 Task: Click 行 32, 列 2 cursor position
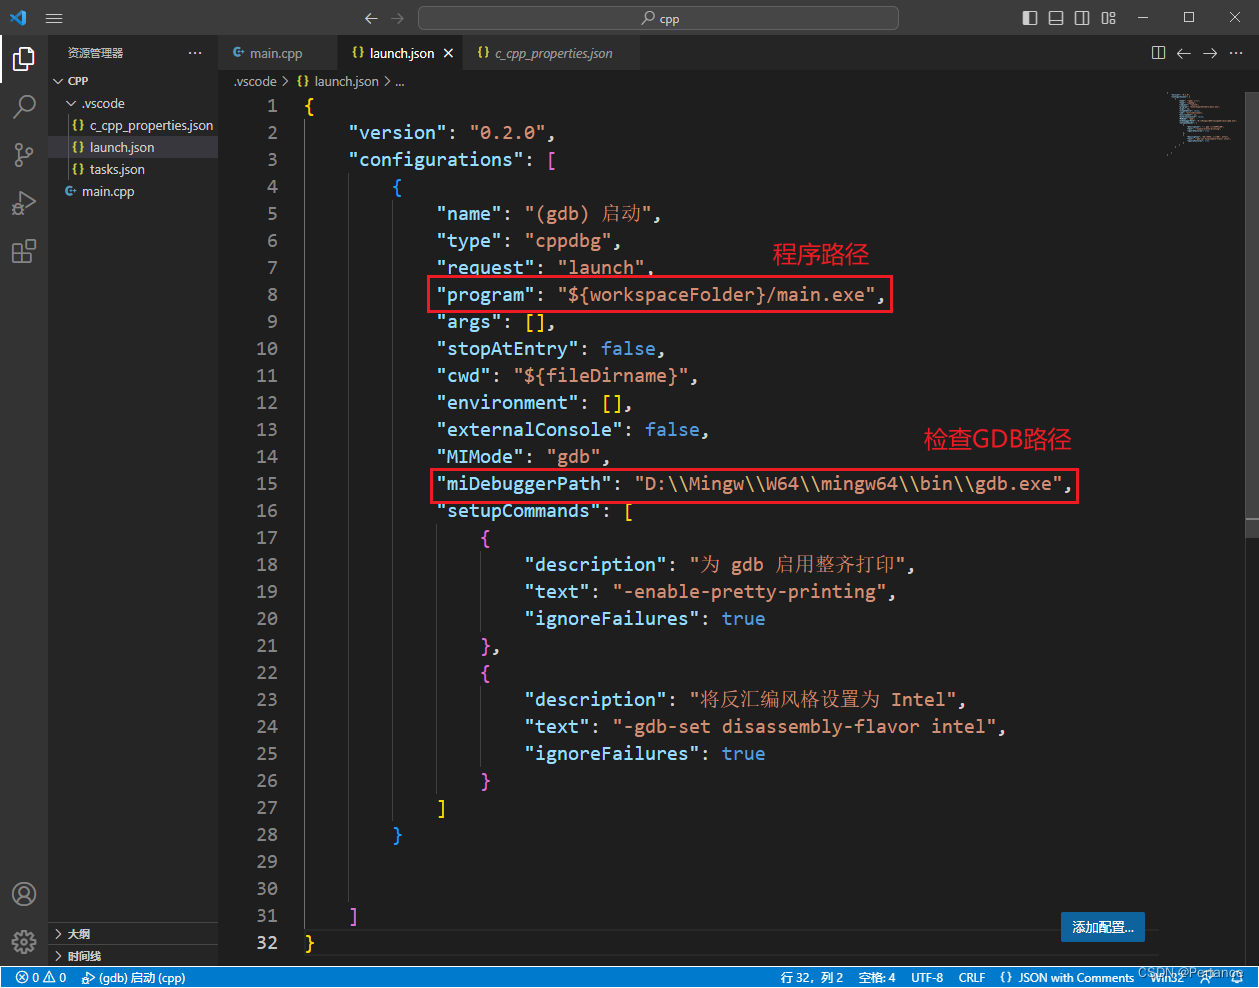pyautogui.click(x=812, y=977)
